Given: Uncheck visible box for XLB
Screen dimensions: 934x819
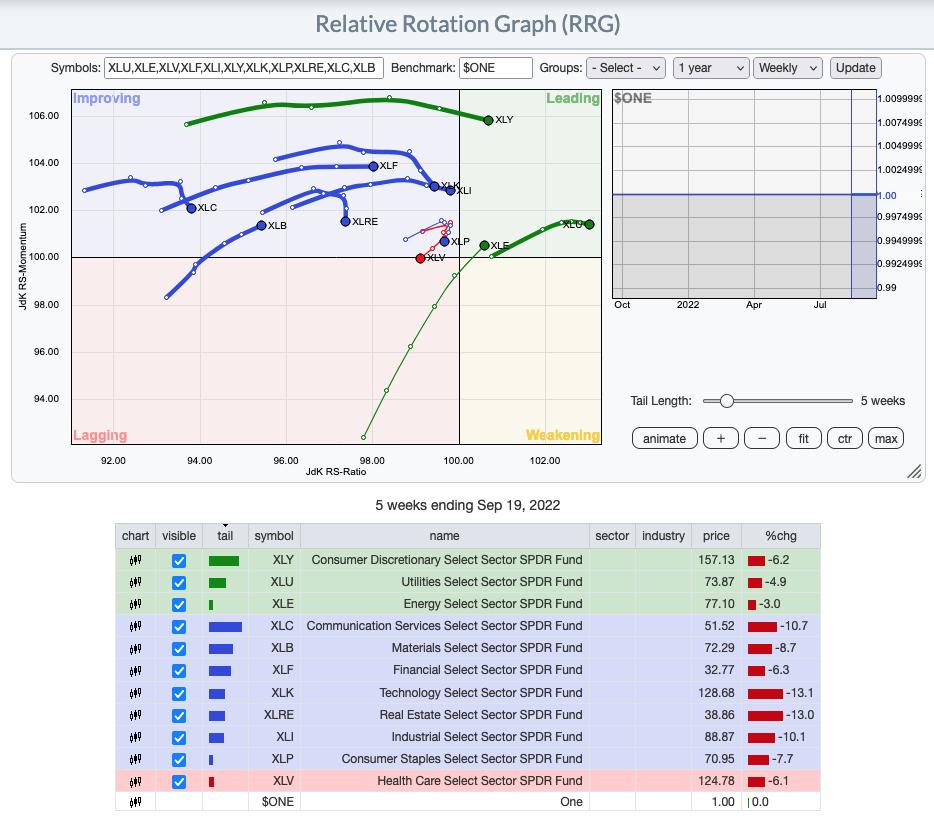Looking at the screenshot, I should [x=179, y=649].
